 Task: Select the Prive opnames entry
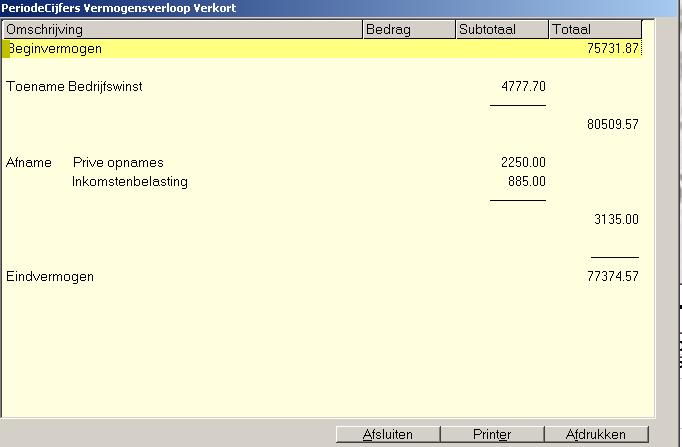click(118, 163)
